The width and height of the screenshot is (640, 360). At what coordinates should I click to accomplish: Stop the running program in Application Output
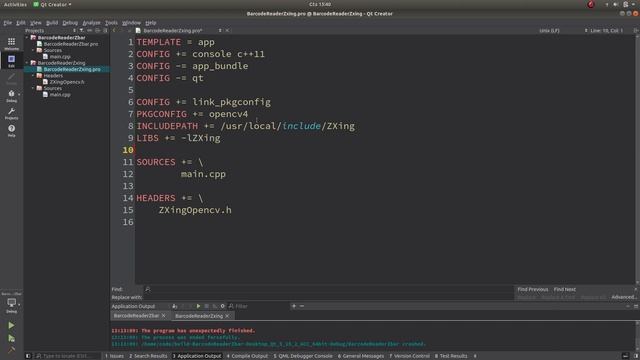pyautogui.click(x=207, y=306)
